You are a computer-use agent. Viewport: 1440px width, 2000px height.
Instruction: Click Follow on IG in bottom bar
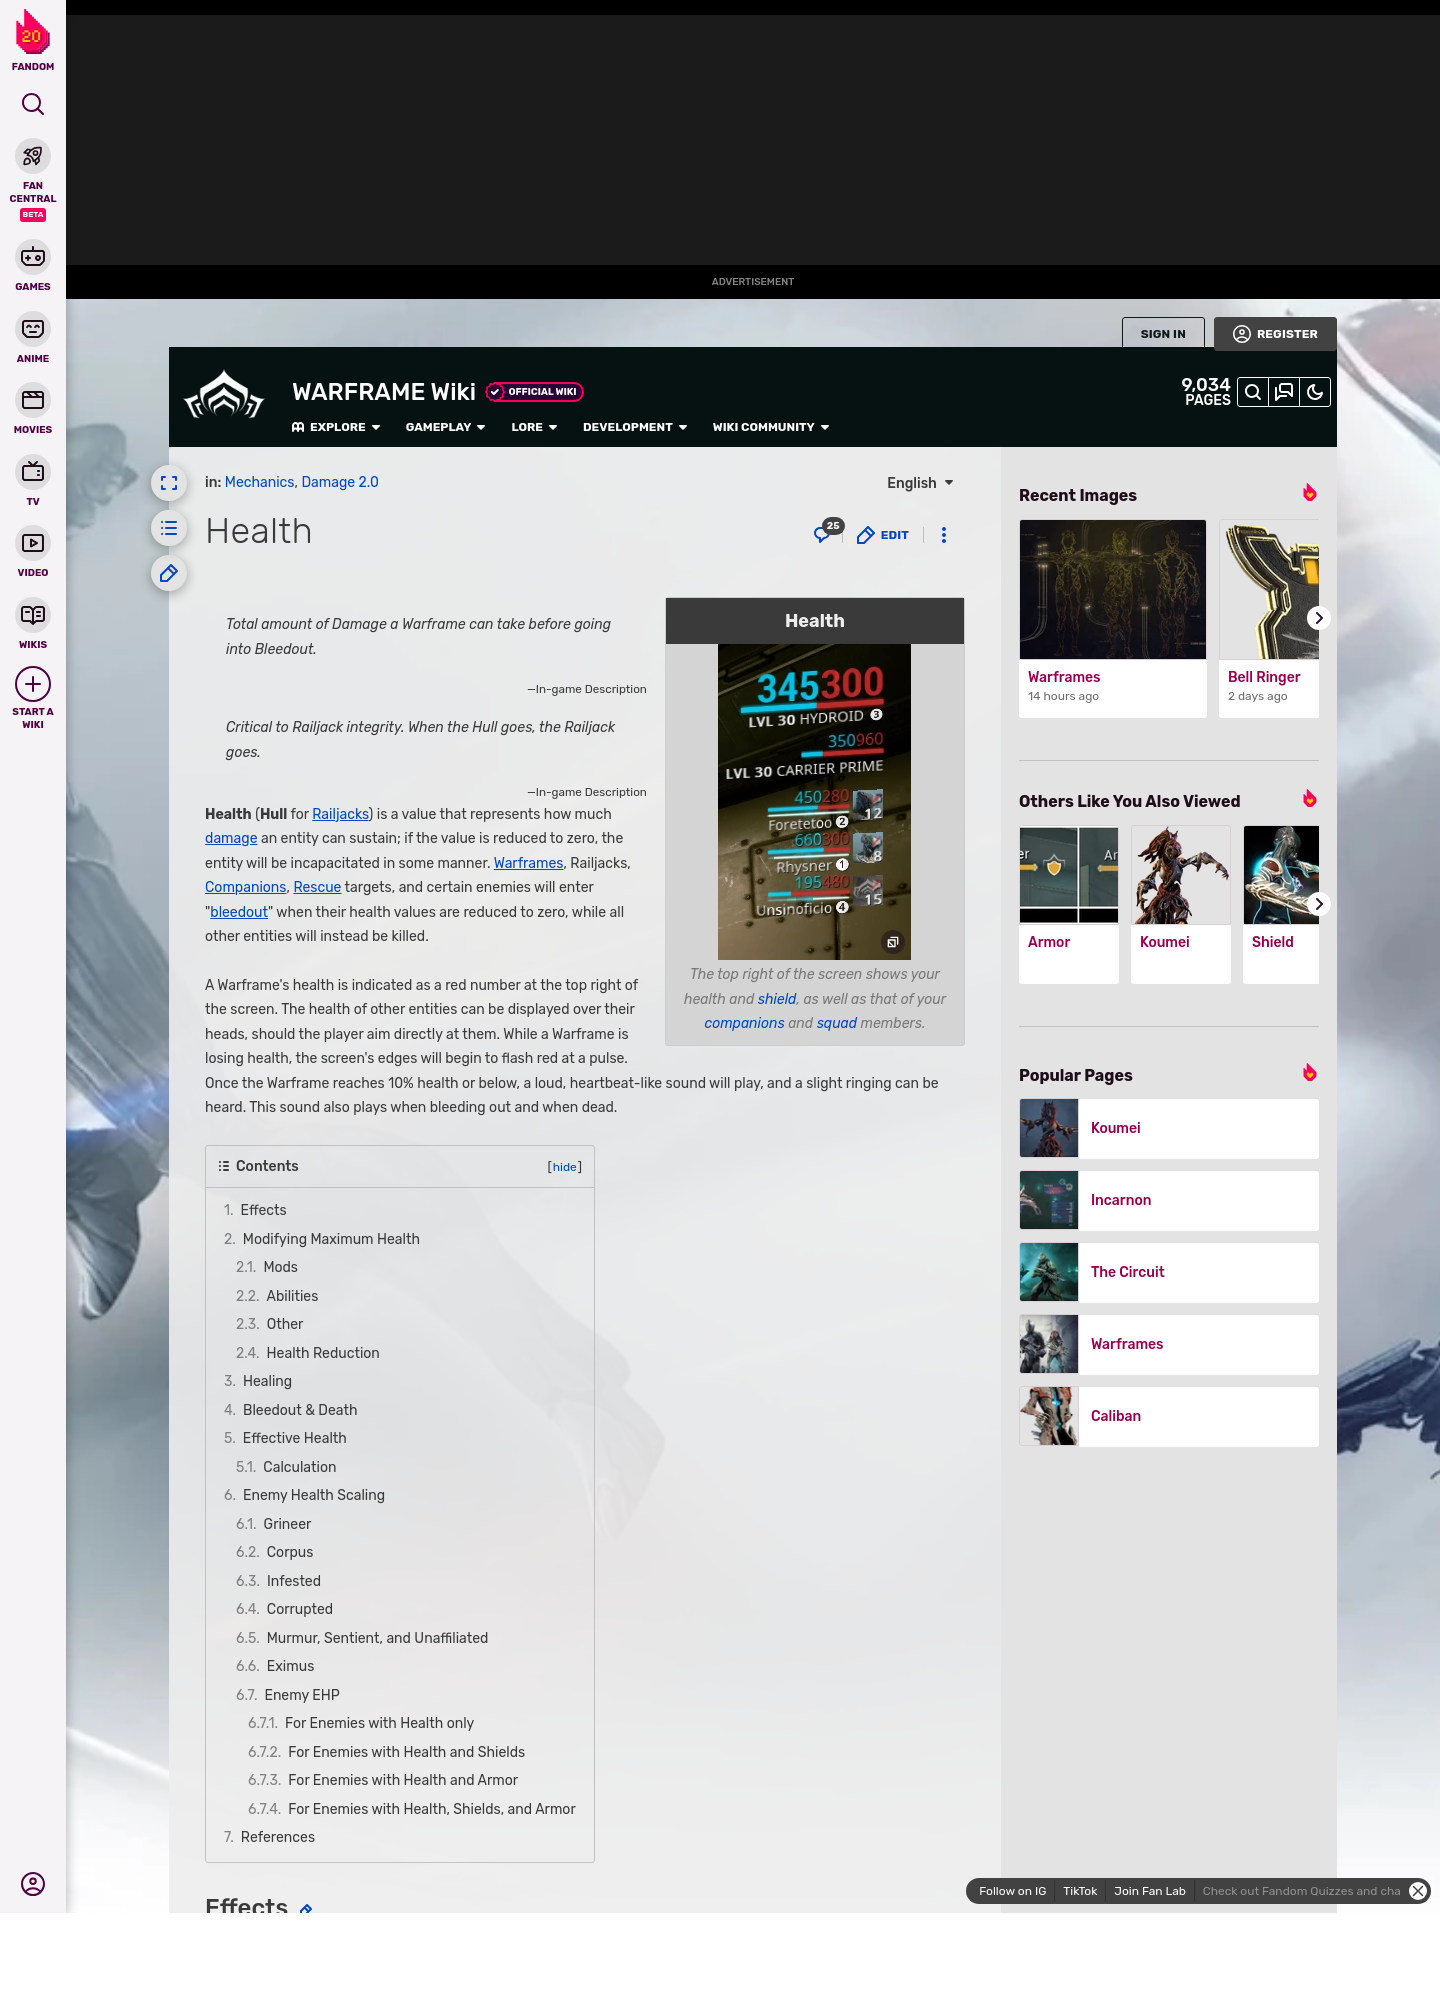(1012, 1891)
